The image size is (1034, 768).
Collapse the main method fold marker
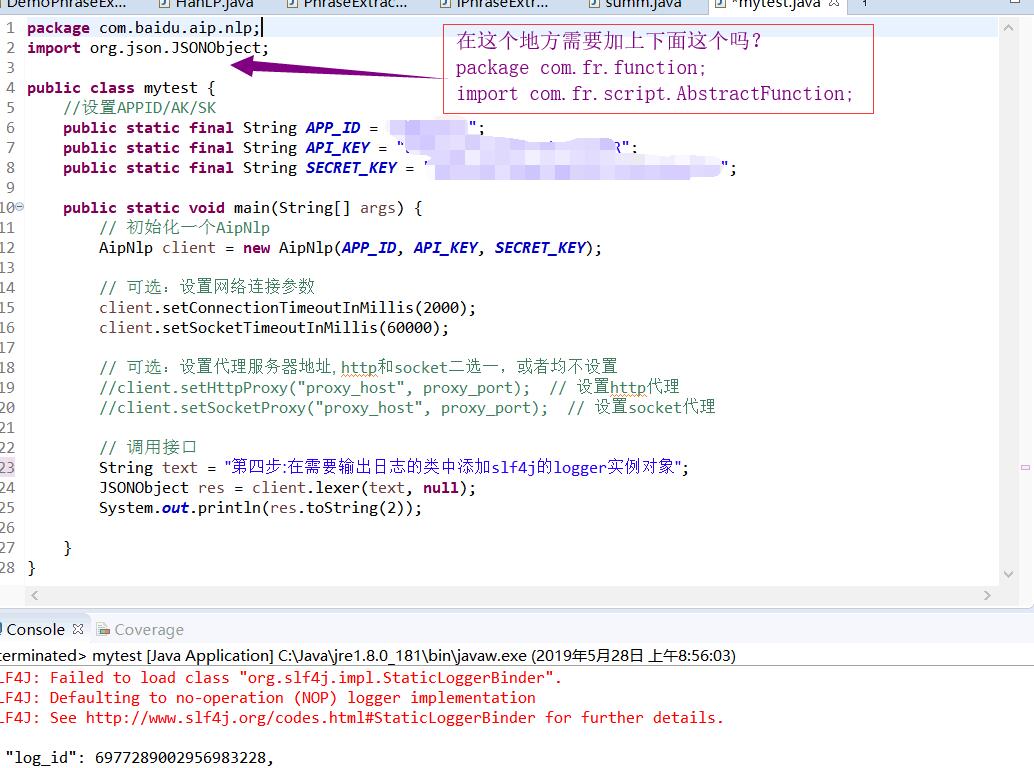point(19,207)
